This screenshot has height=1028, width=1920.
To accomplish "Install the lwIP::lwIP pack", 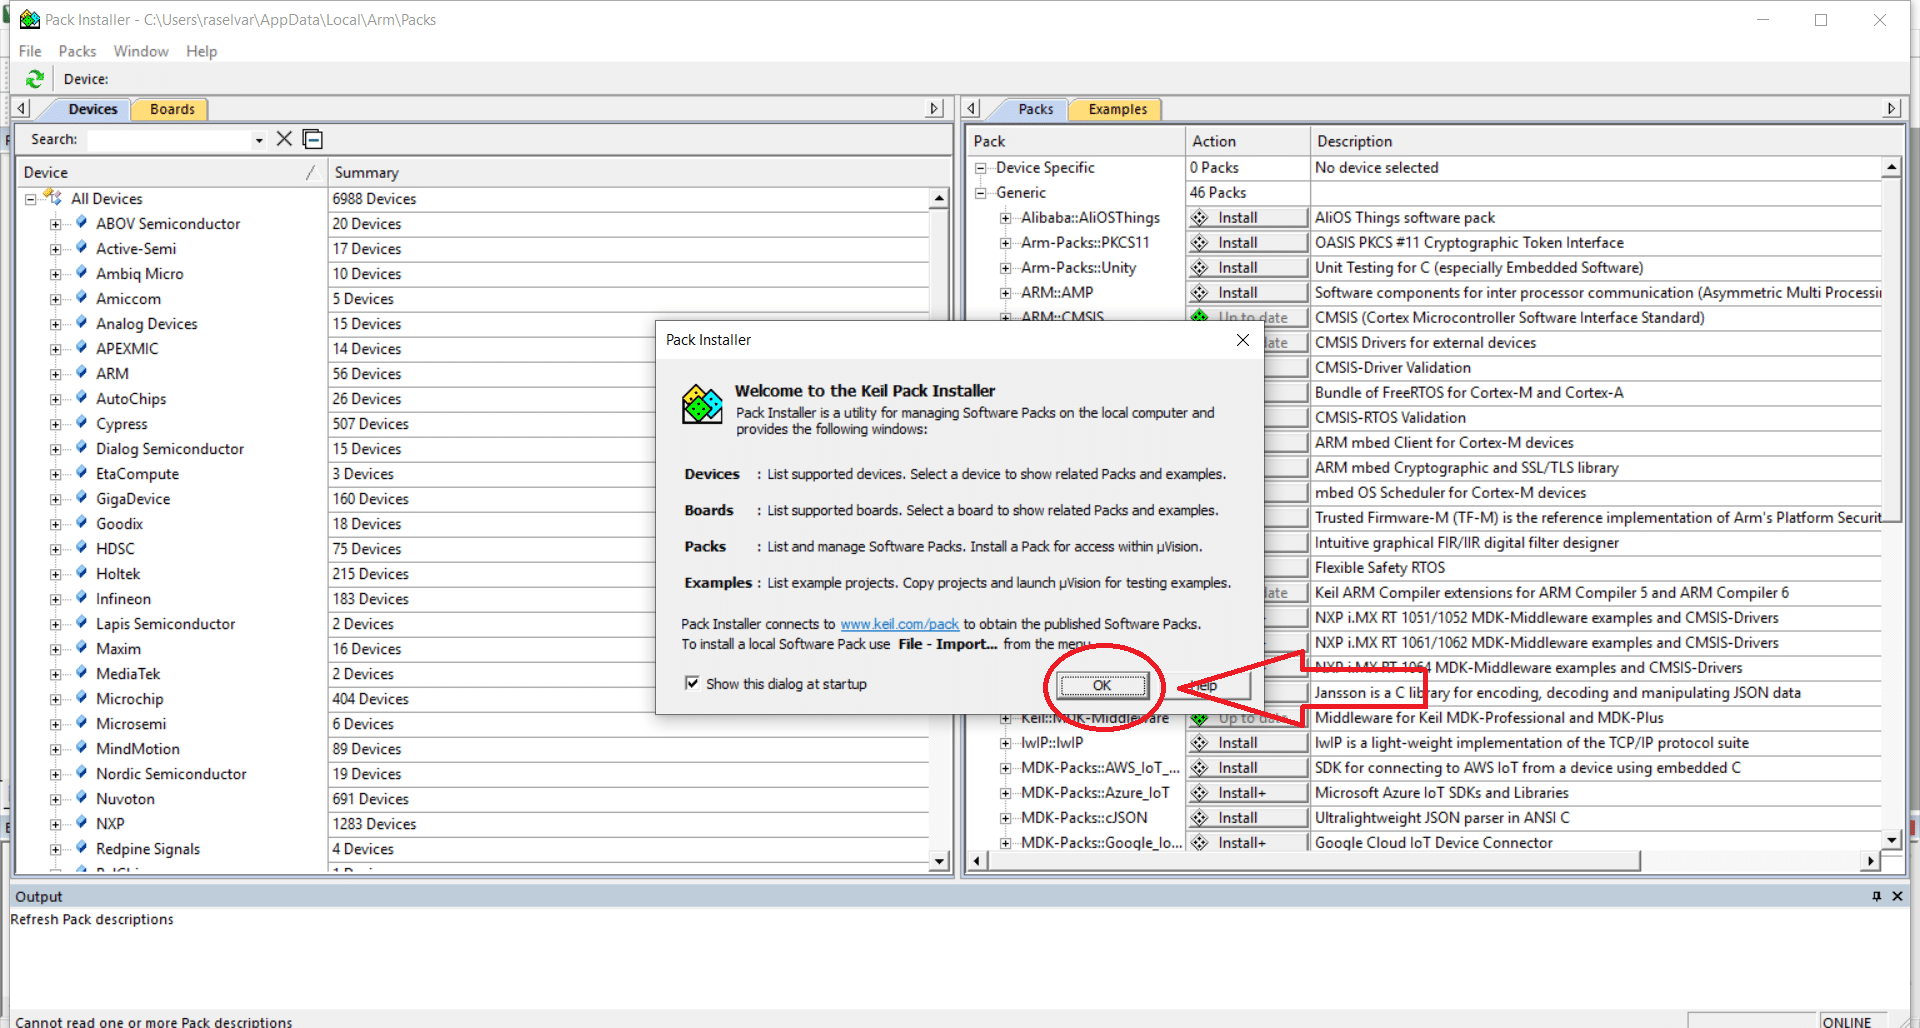I will [1247, 742].
